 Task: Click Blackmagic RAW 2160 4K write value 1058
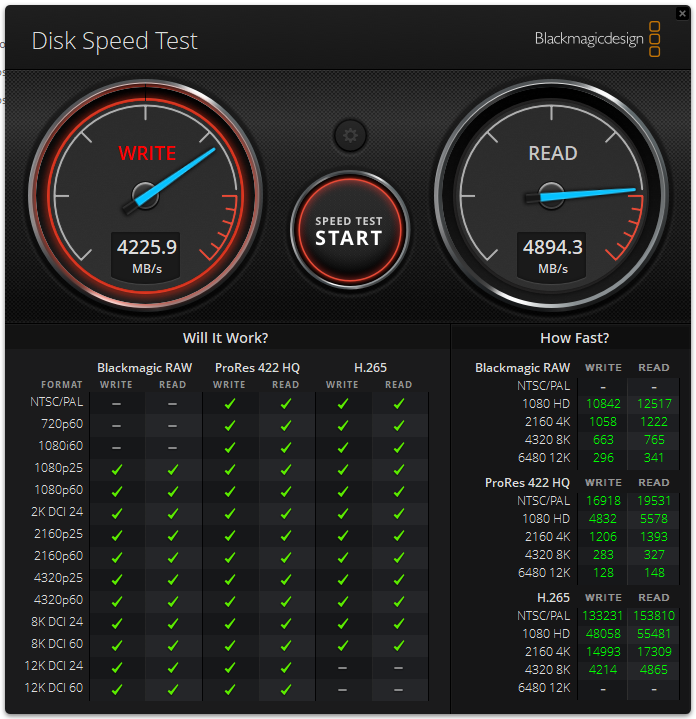click(603, 421)
